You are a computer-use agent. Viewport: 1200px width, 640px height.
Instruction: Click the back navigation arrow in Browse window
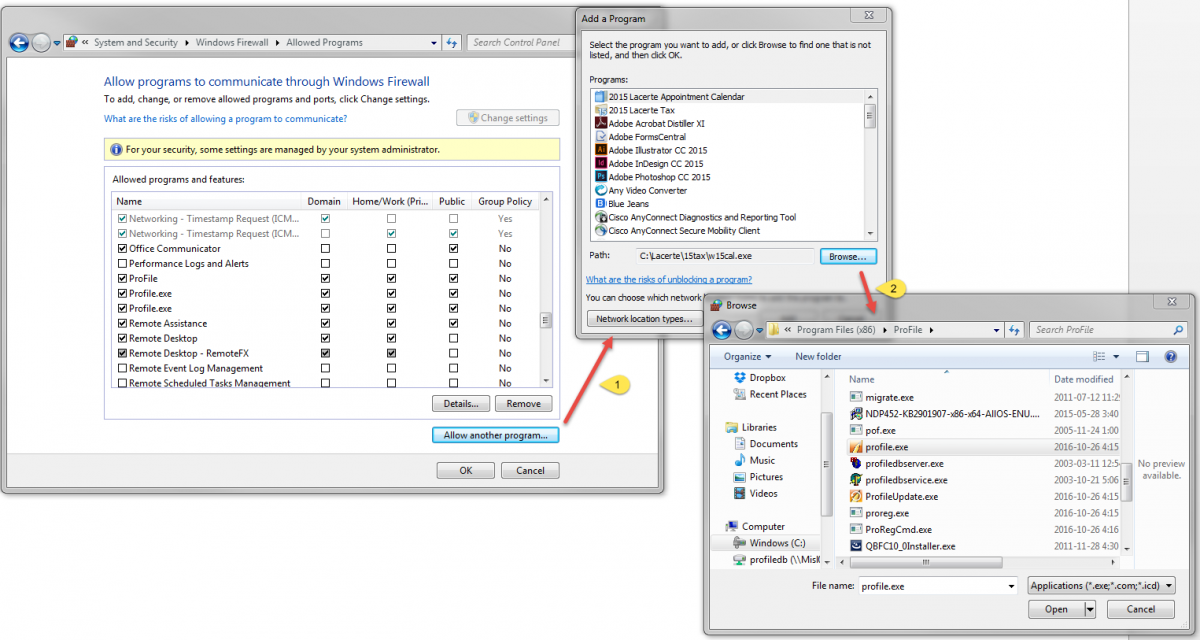point(722,330)
